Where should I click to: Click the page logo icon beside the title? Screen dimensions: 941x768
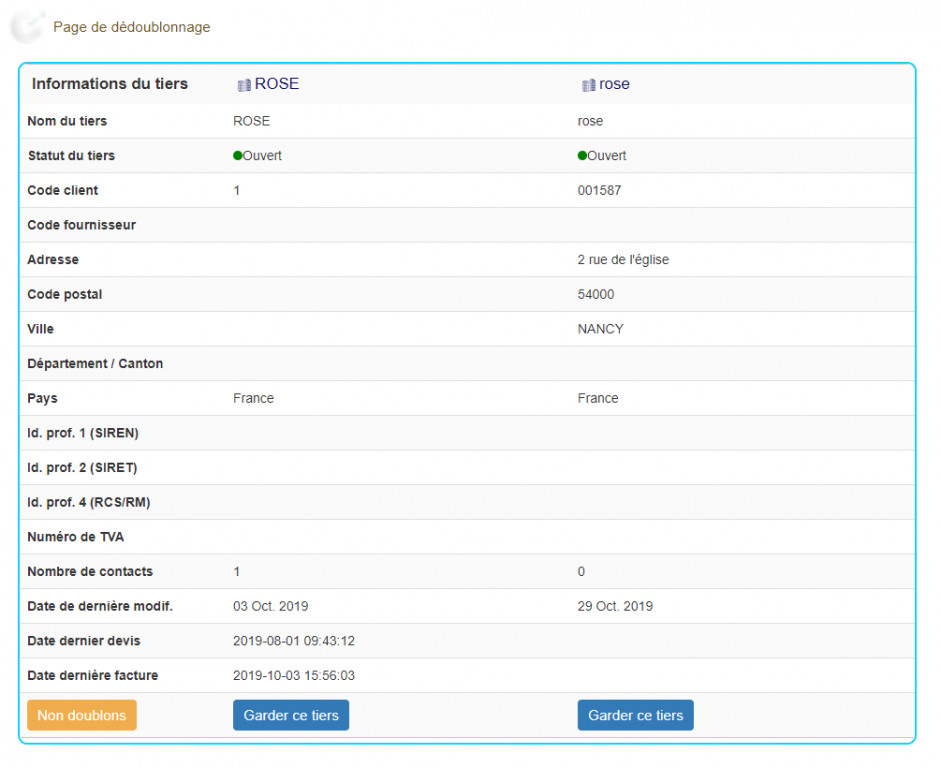tap(27, 28)
